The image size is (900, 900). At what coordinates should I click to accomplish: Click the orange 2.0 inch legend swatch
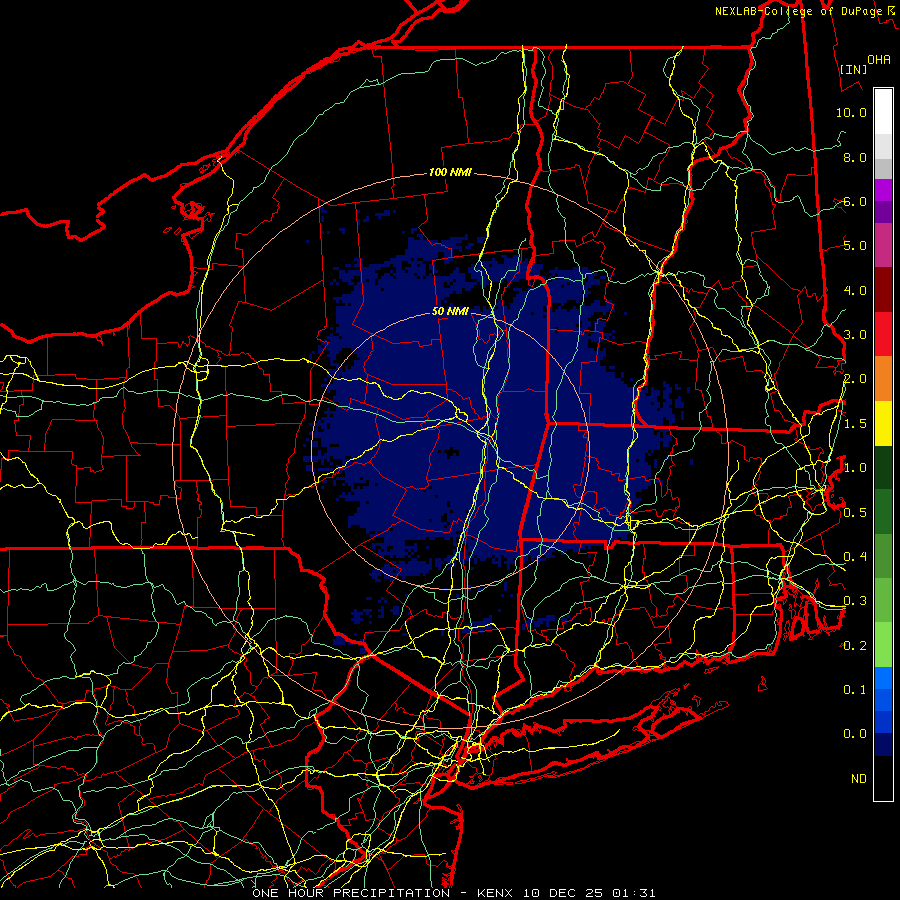883,379
